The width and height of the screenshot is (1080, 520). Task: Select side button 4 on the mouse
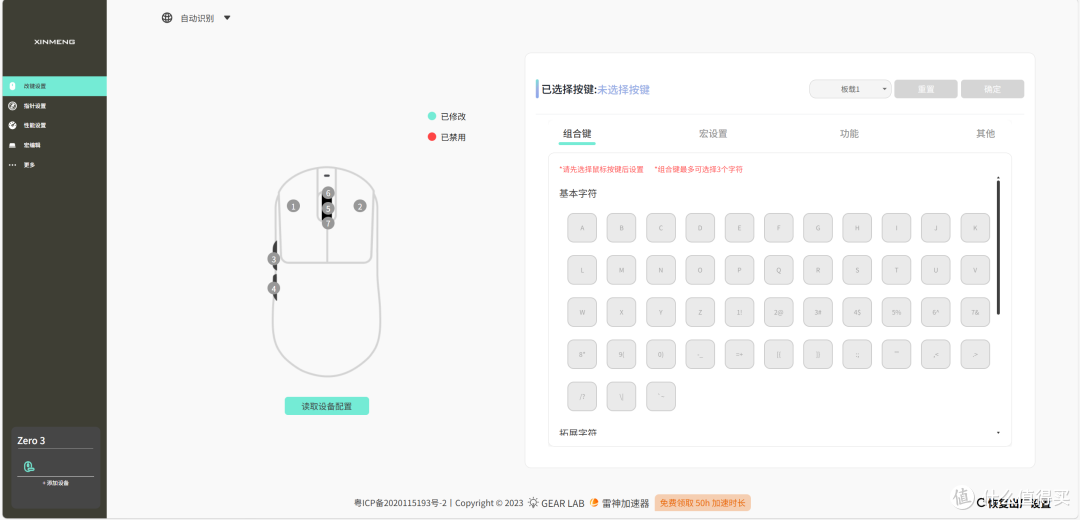pyautogui.click(x=274, y=289)
